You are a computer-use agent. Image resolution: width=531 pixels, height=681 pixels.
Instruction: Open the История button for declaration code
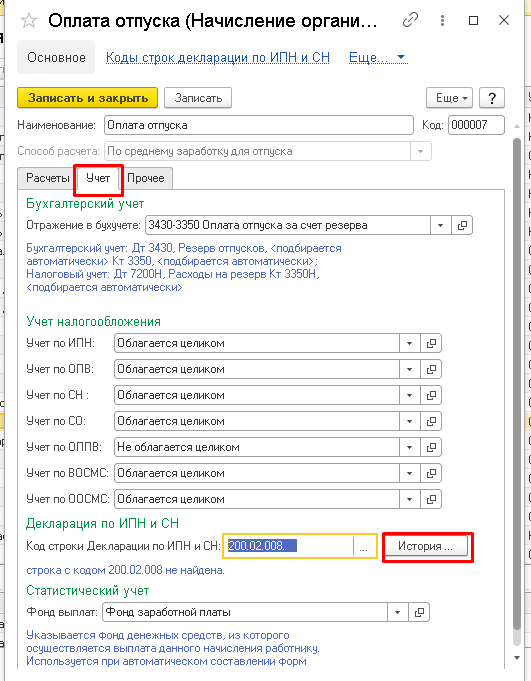pyautogui.click(x=426, y=546)
